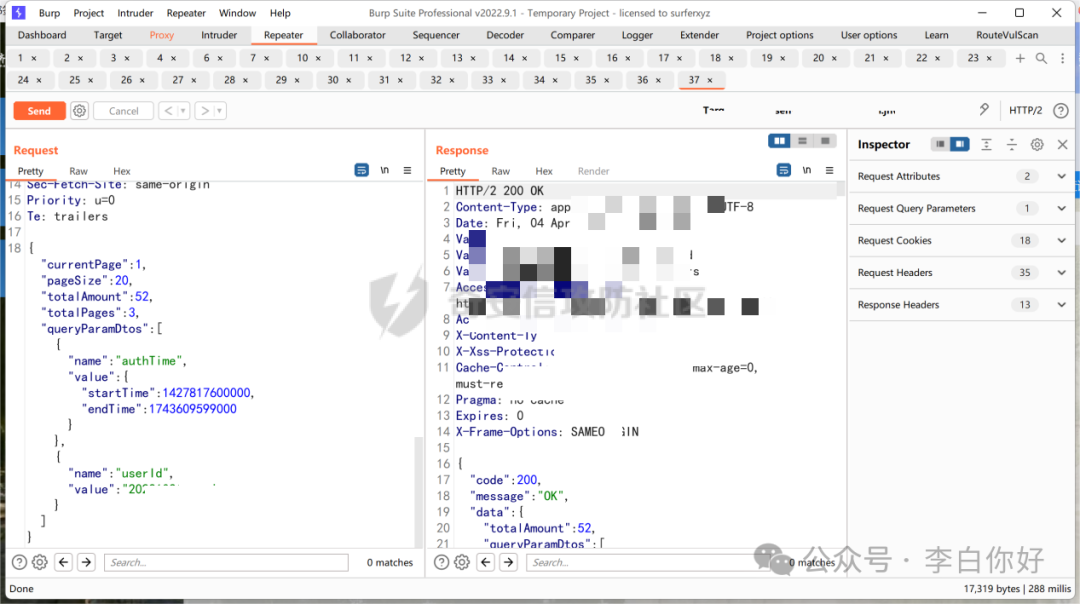
Task: Open the Burp menu
Action: click(x=50, y=13)
